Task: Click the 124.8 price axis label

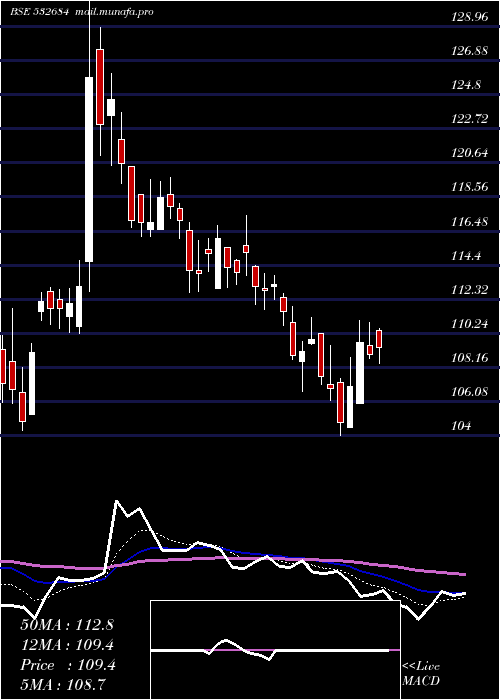Action: click(x=467, y=85)
